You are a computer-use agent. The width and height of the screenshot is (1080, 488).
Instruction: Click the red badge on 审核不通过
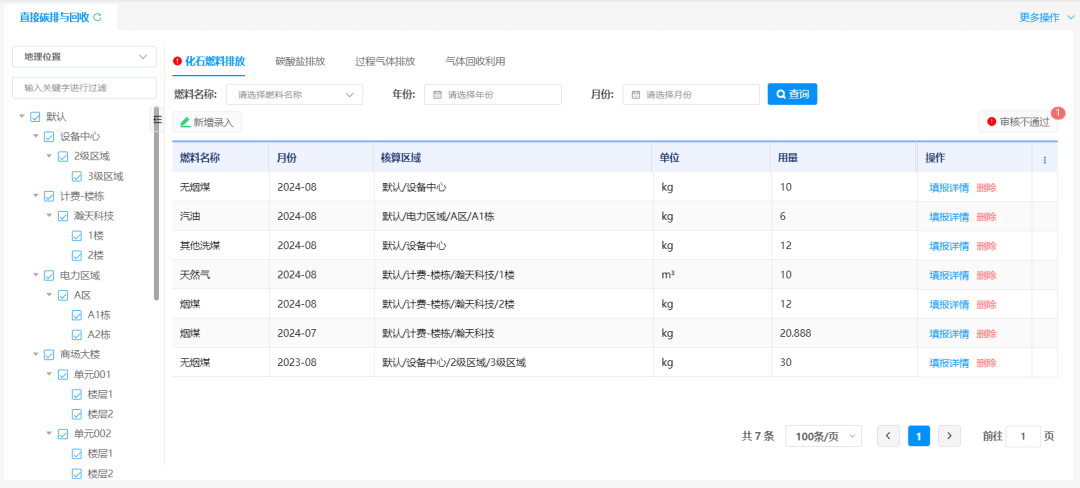pos(1058,113)
